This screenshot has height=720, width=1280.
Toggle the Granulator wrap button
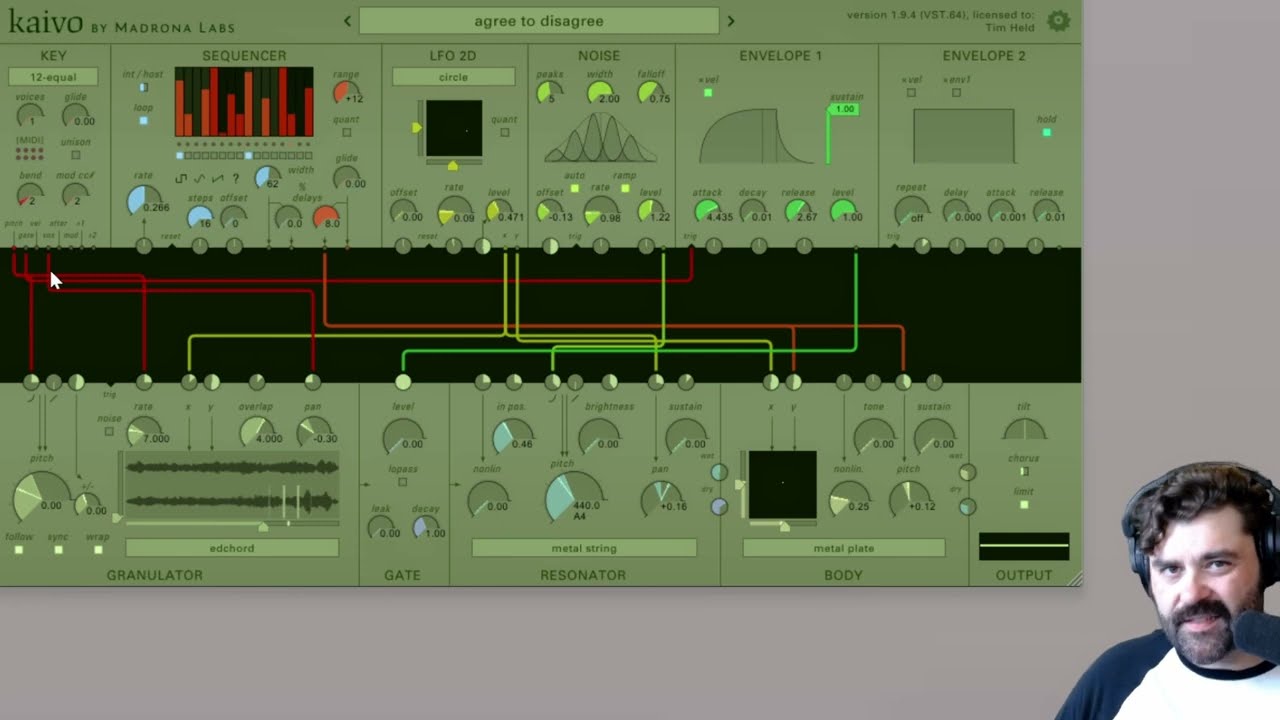pyautogui.click(x=97, y=550)
